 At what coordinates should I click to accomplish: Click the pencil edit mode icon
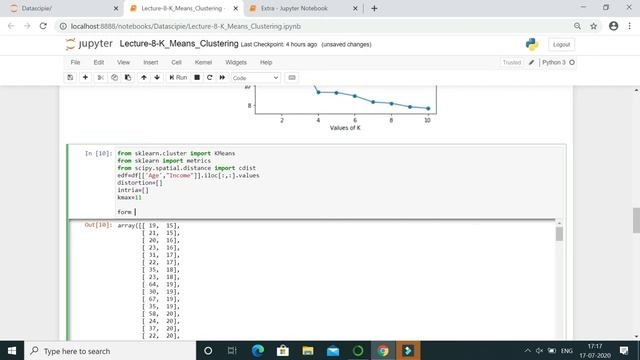(x=531, y=62)
